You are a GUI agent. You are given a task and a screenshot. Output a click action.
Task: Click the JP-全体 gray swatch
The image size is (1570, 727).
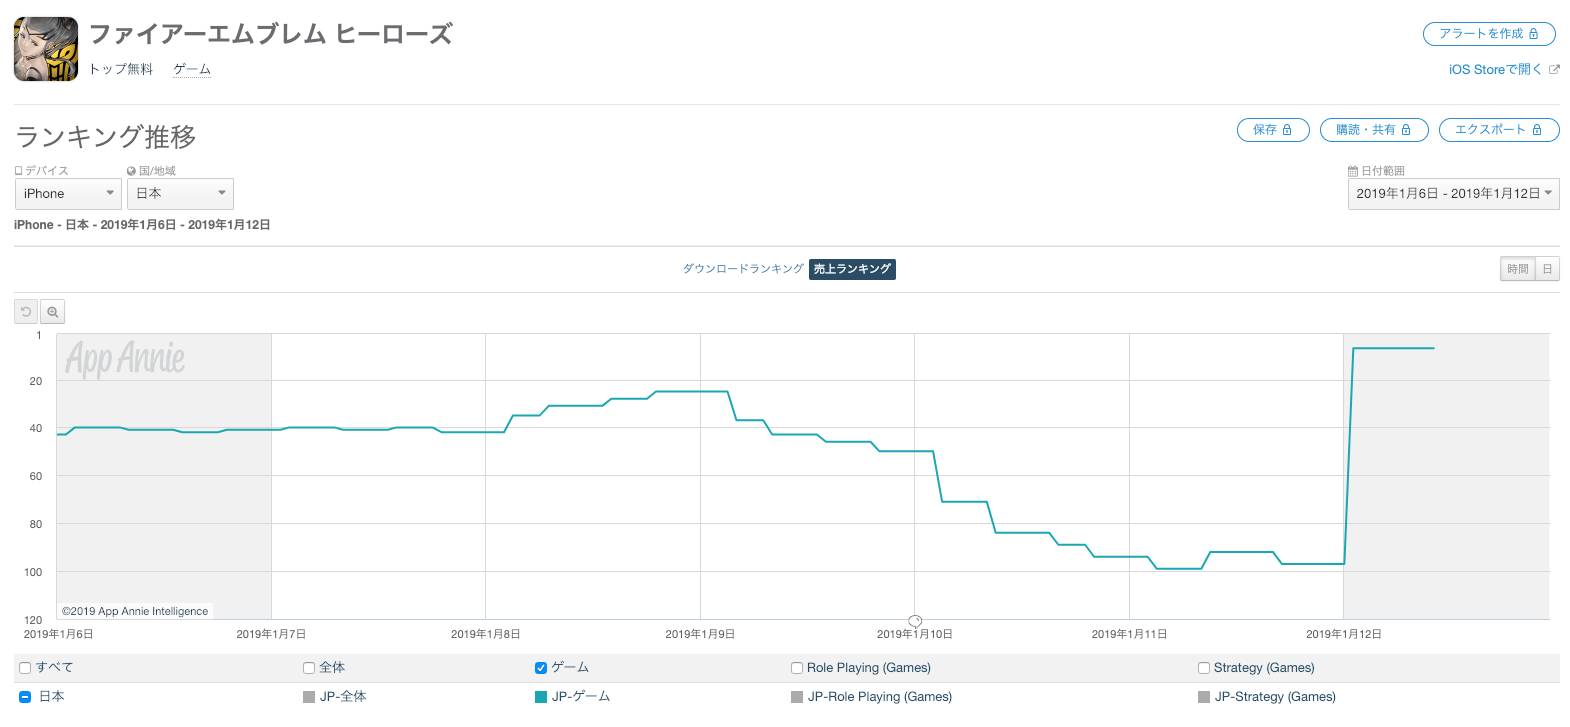click(309, 697)
